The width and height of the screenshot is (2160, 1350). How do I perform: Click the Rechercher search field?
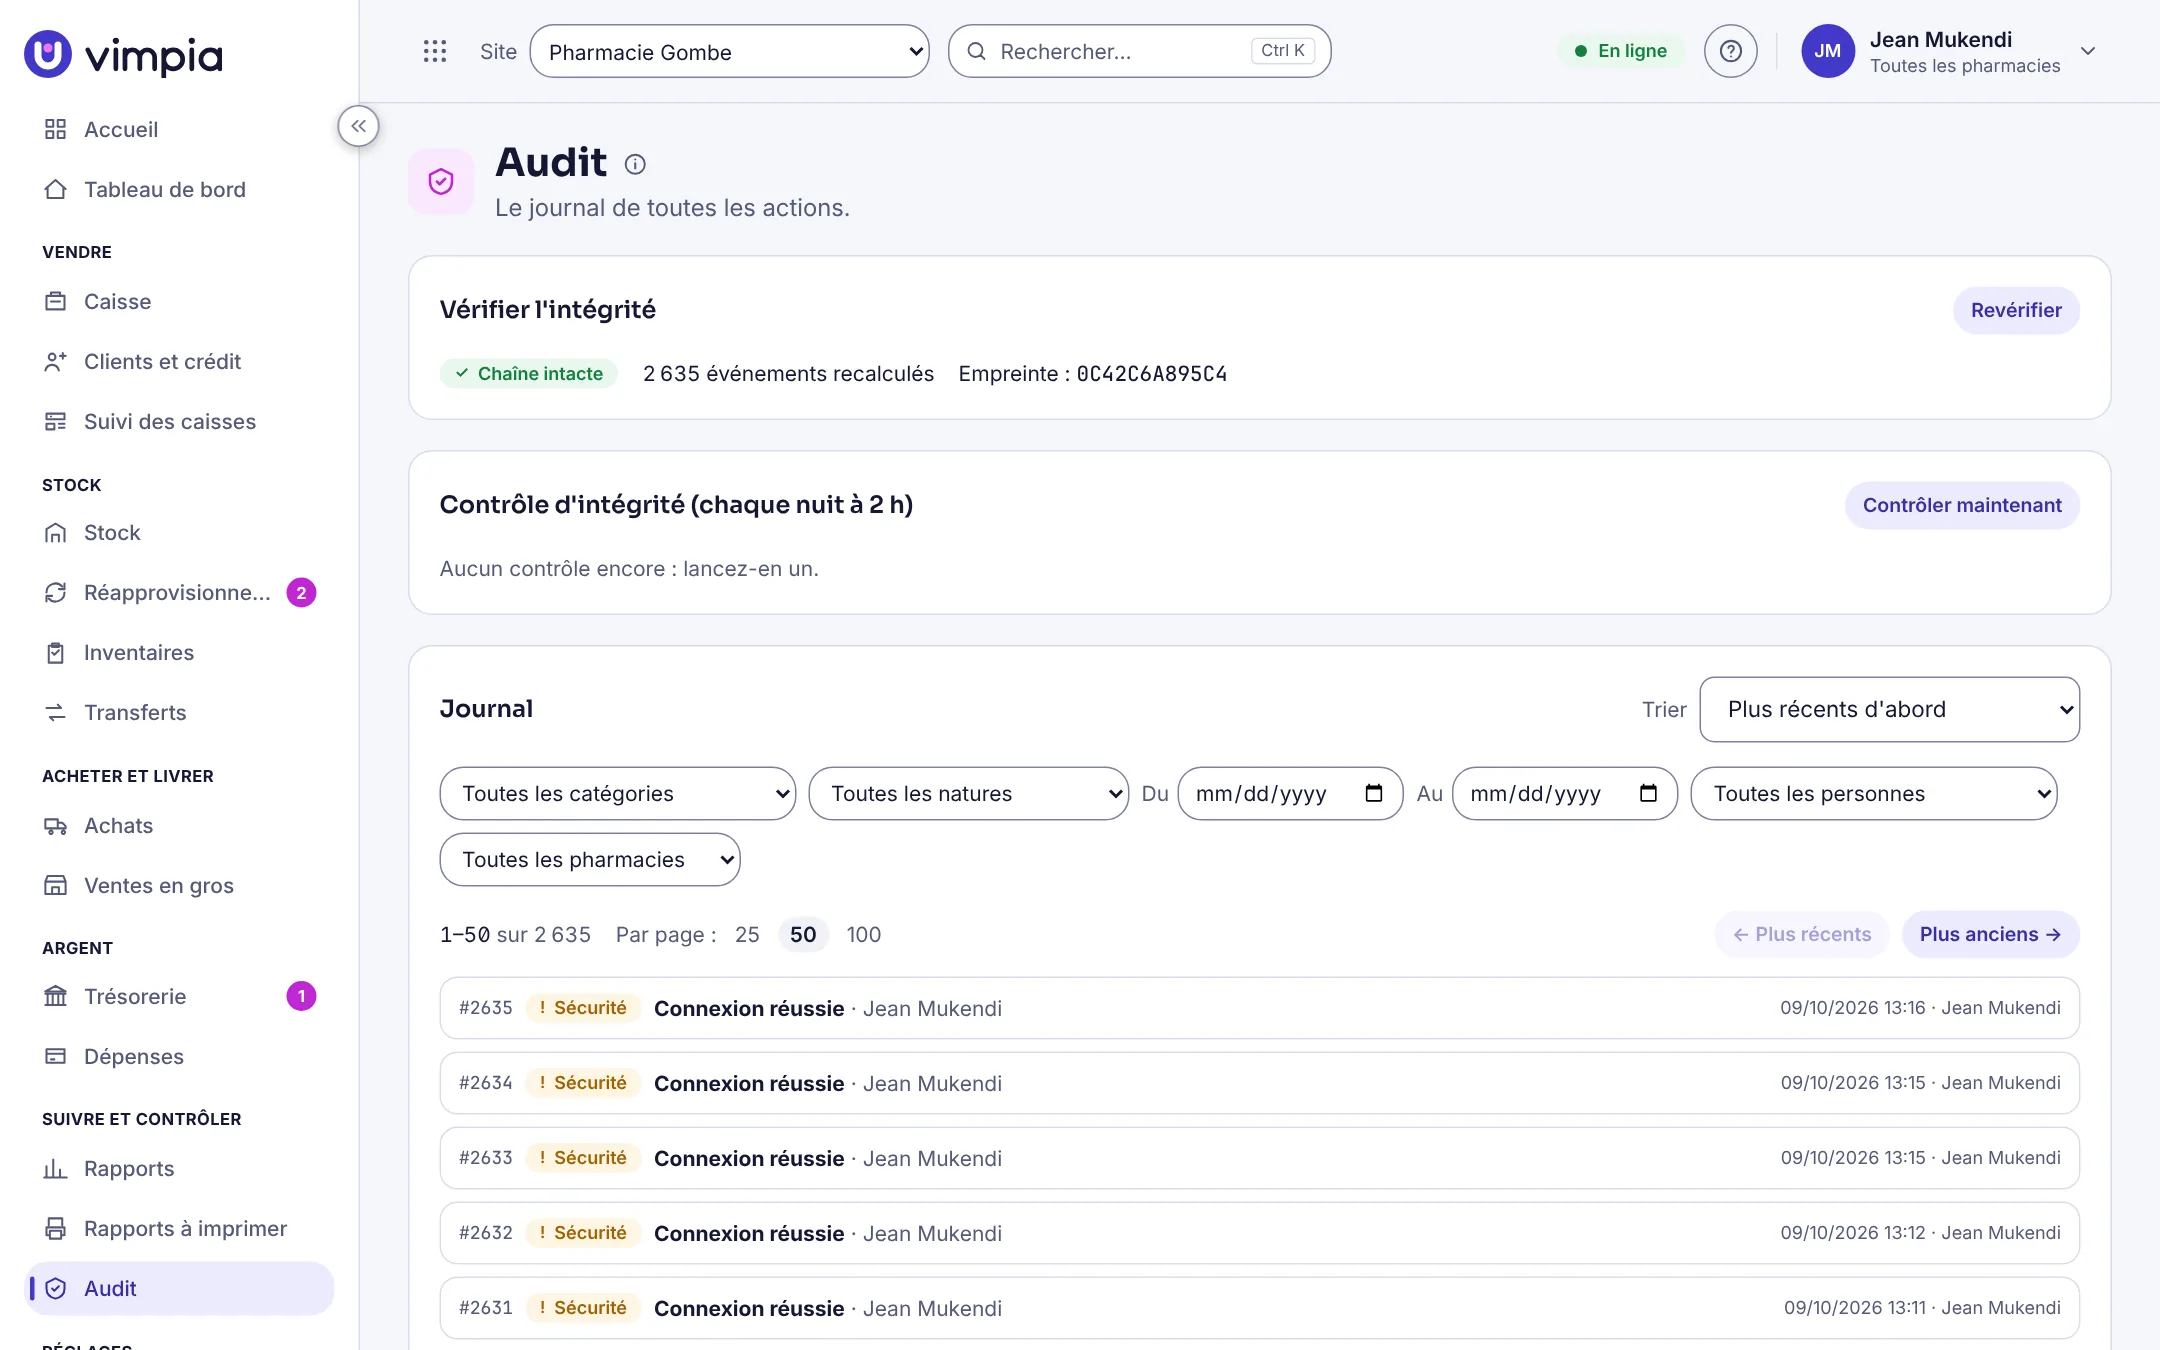pyautogui.click(x=1139, y=51)
